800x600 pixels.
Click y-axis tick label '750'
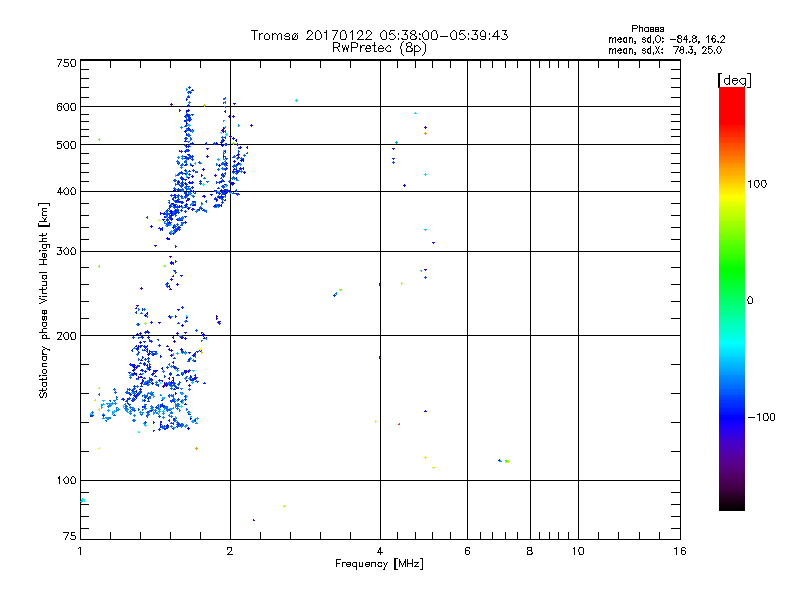click(x=66, y=63)
